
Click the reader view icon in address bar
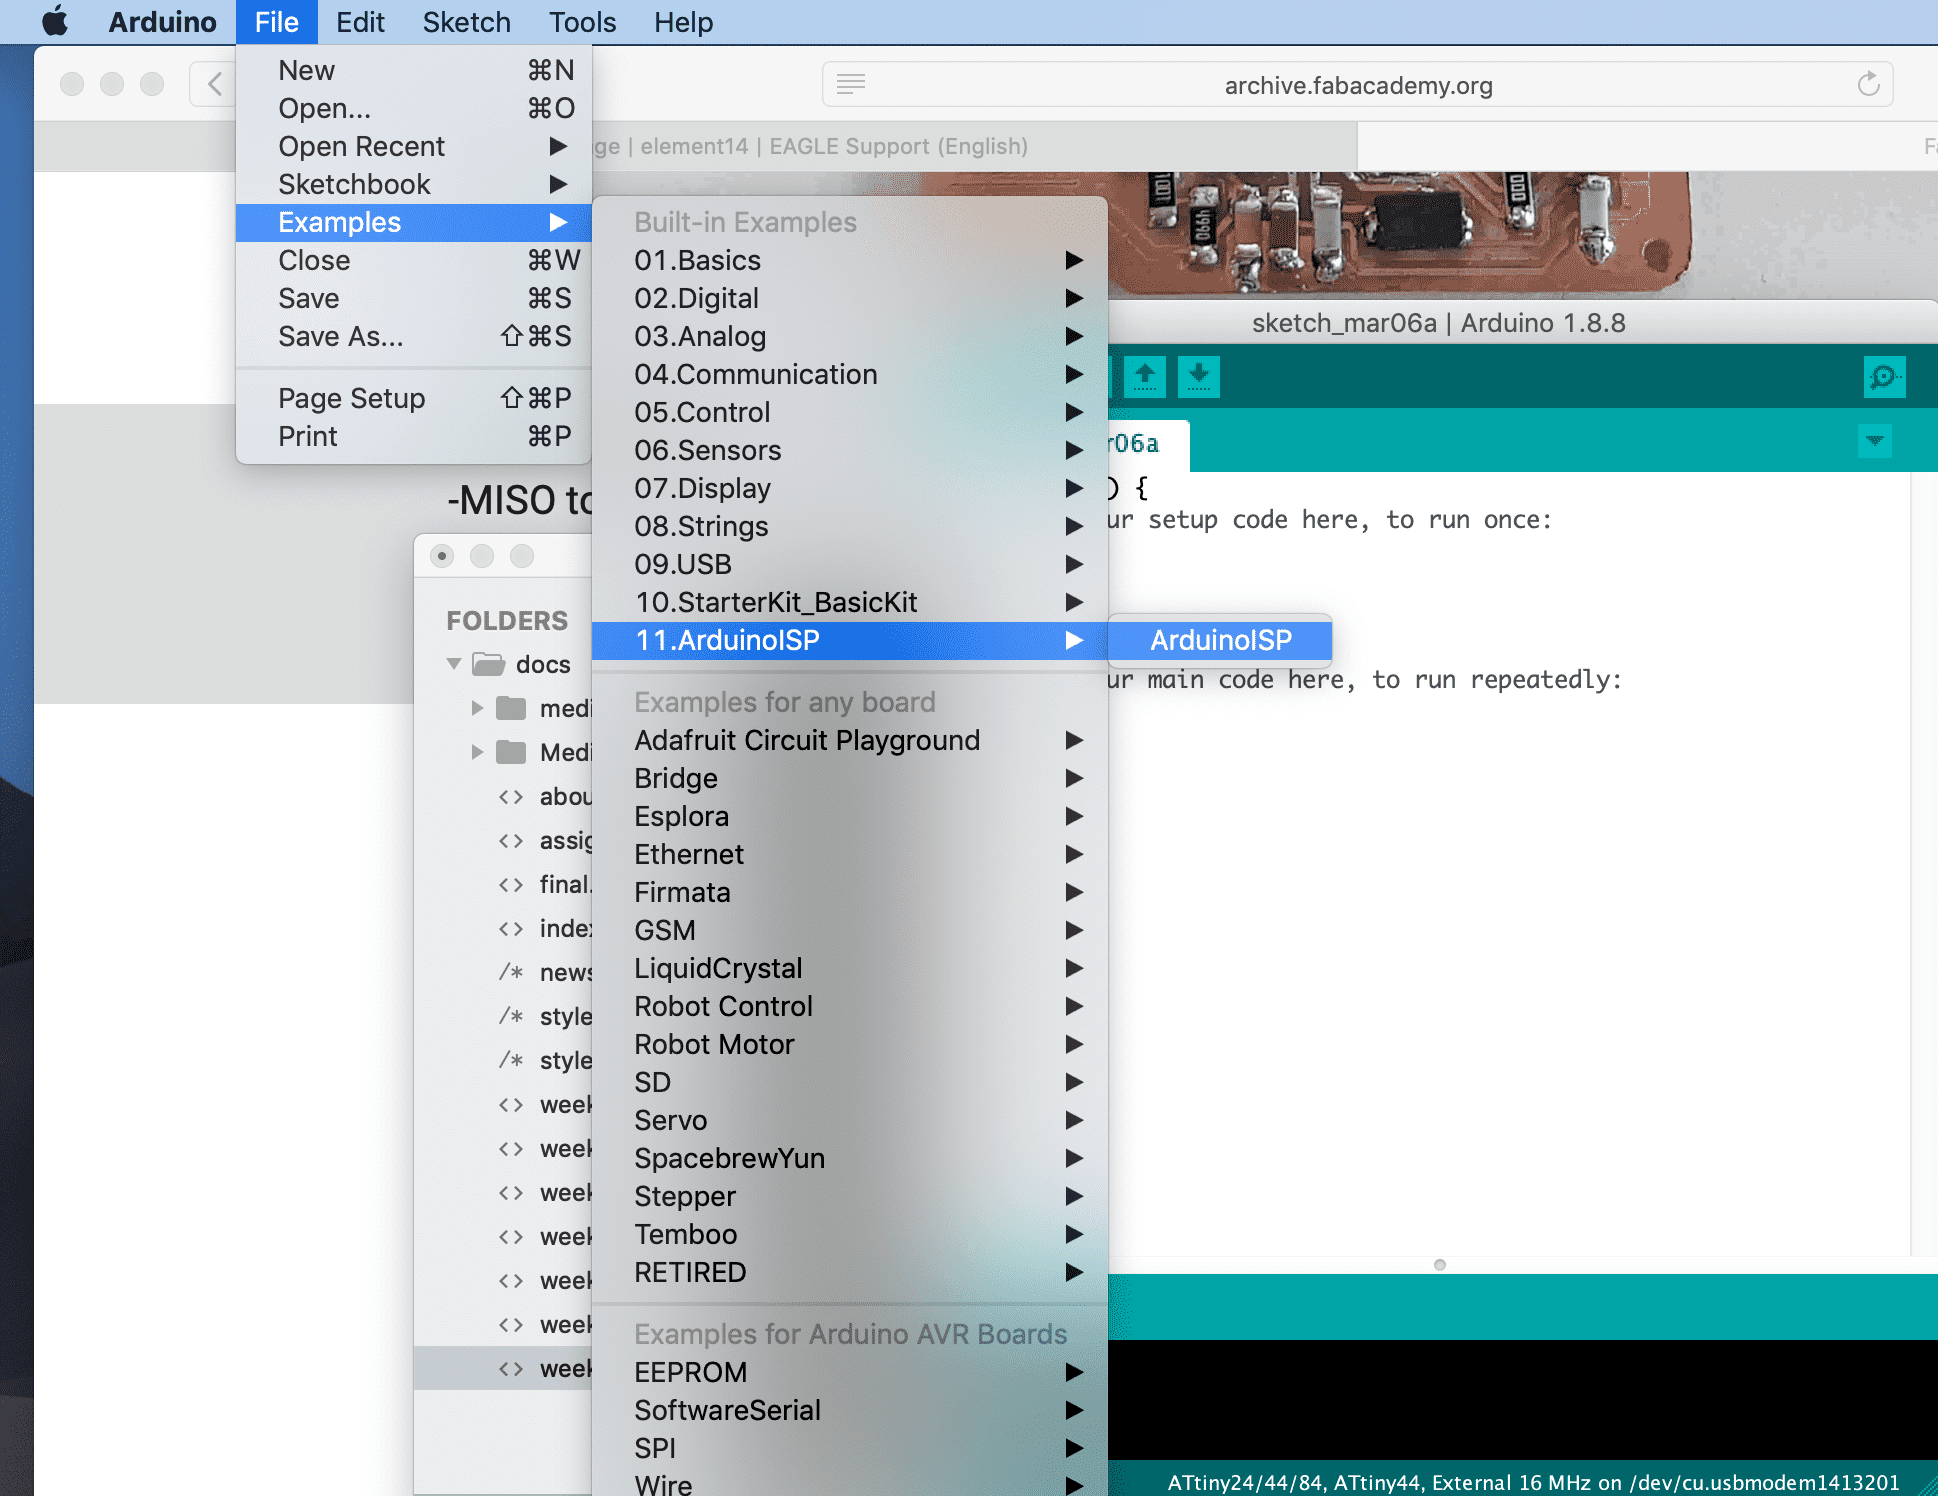[x=851, y=85]
